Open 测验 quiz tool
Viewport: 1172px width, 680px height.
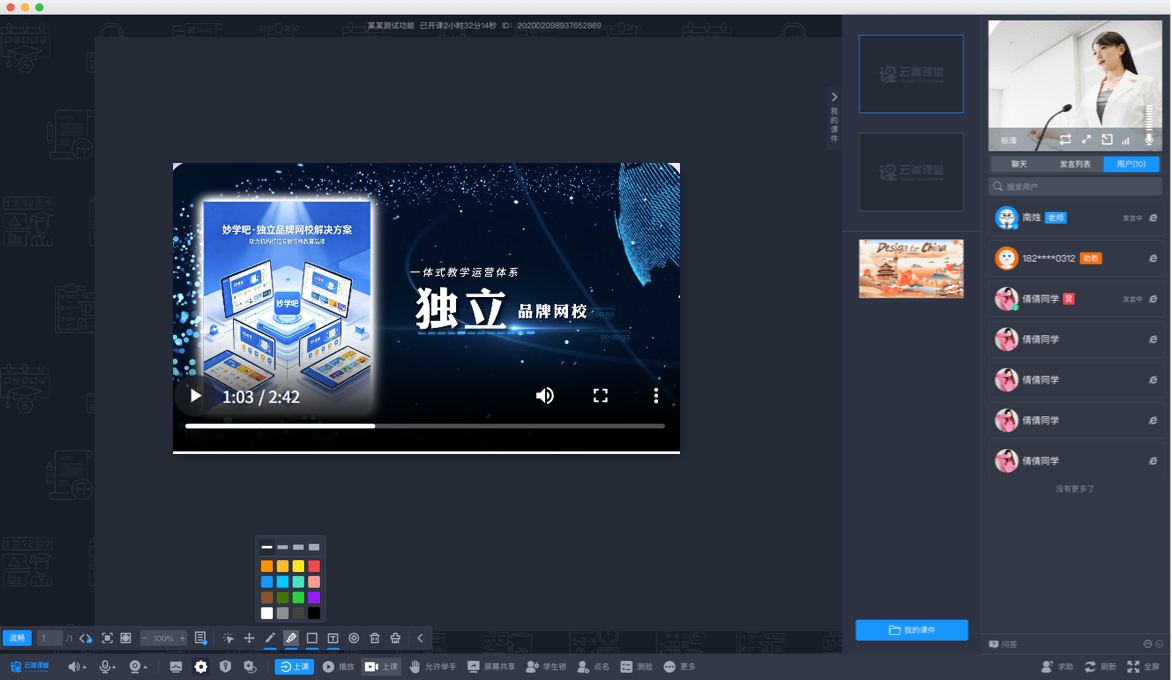pyautogui.click(x=637, y=667)
